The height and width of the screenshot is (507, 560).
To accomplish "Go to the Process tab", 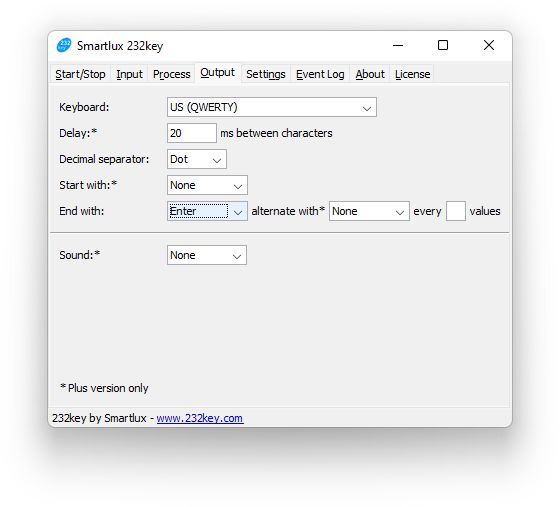I will coord(171,74).
